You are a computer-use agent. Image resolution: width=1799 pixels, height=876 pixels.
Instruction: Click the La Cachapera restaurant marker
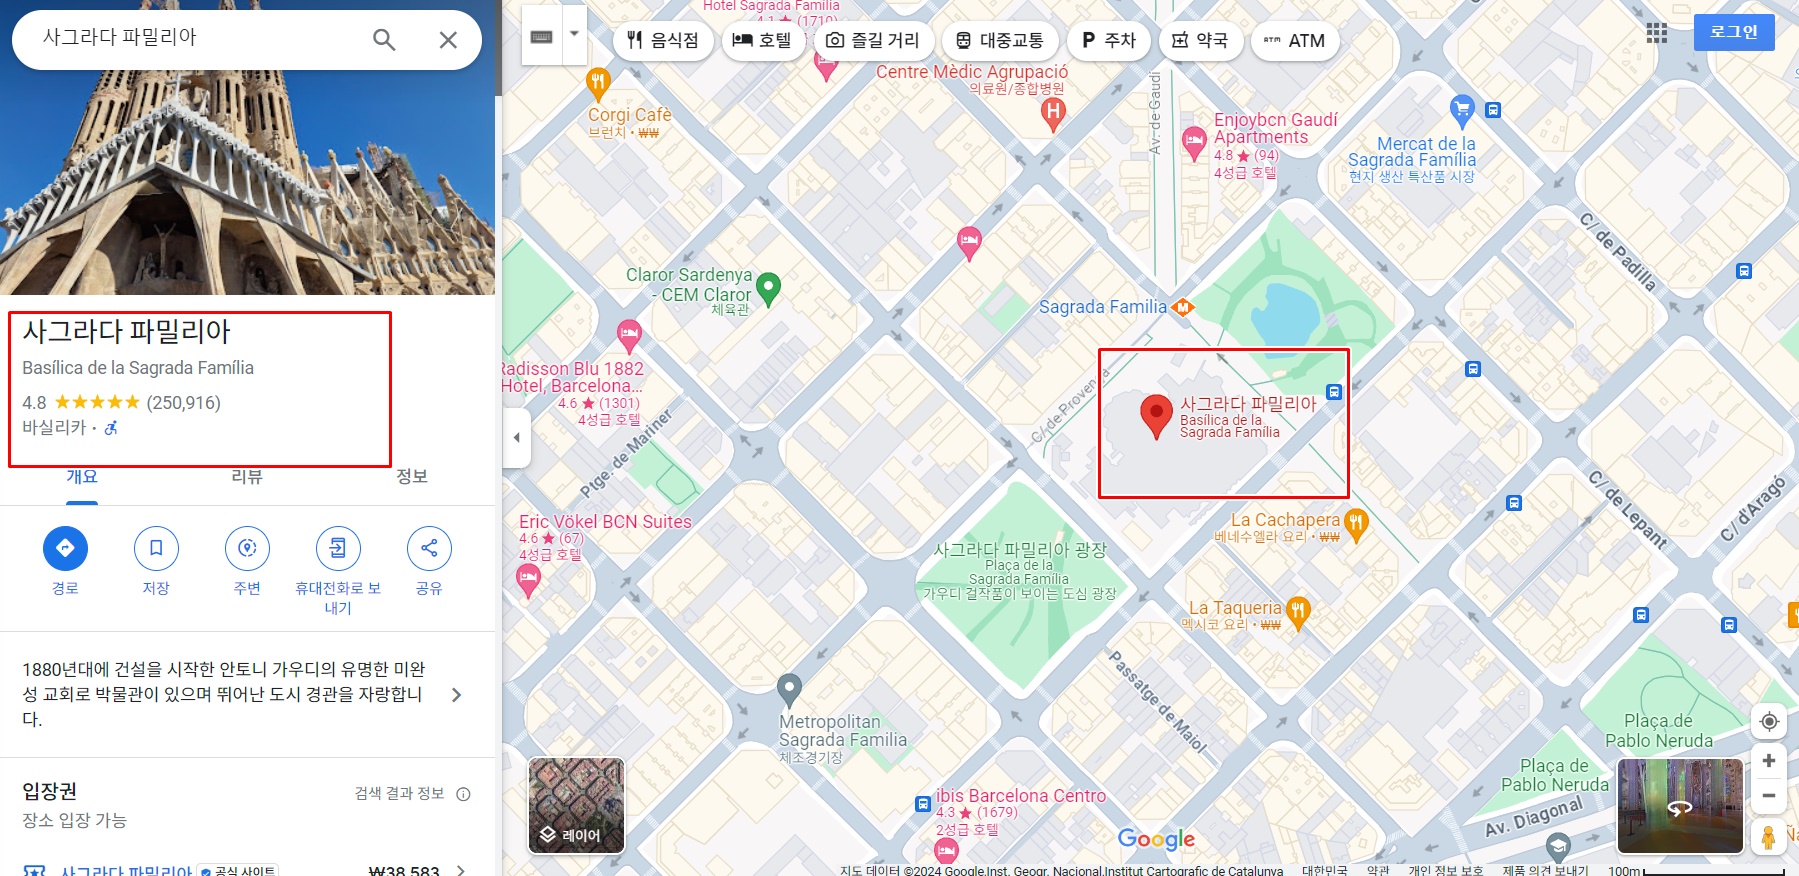pyautogui.click(x=1356, y=524)
